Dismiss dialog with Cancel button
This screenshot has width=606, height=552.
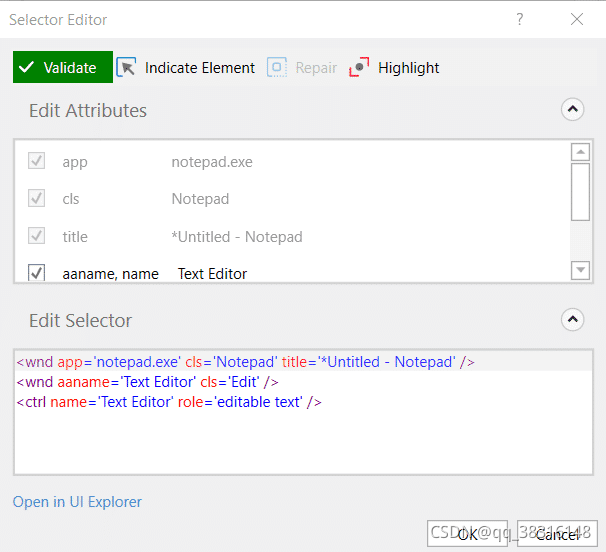(x=557, y=533)
